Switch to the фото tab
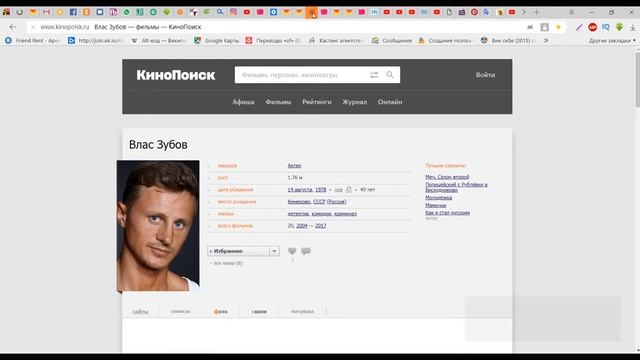The width and height of the screenshot is (640, 360). (221, 311)
